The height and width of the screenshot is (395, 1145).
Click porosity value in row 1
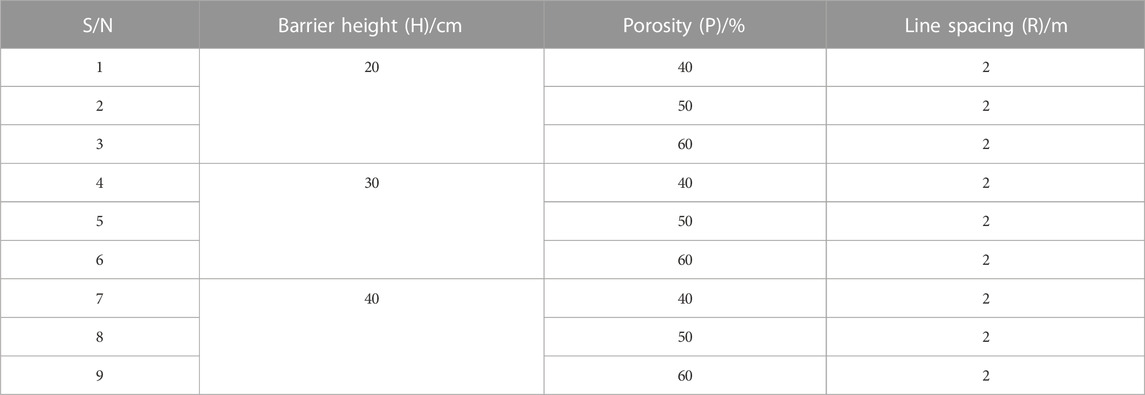coord(685,68)
